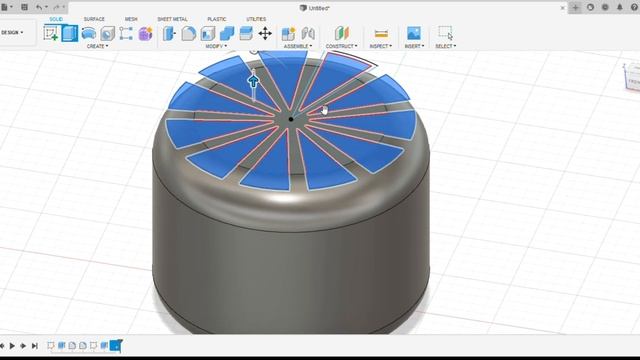
Task: Open the DESIGN workspace dropdown
Action: point(12,32)
